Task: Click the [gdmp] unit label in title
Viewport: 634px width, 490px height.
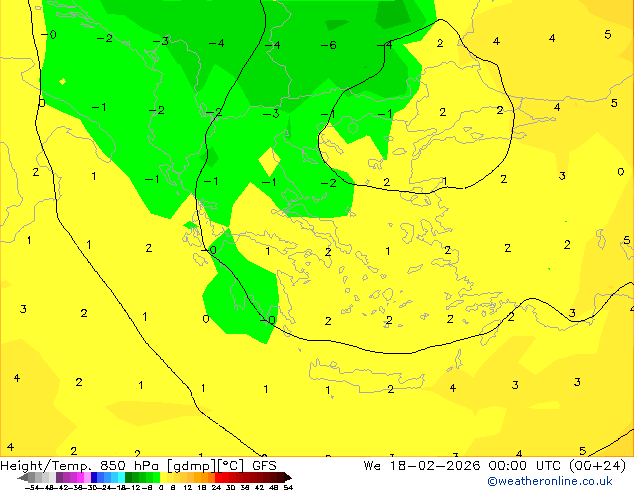Action: pos(192,466)
